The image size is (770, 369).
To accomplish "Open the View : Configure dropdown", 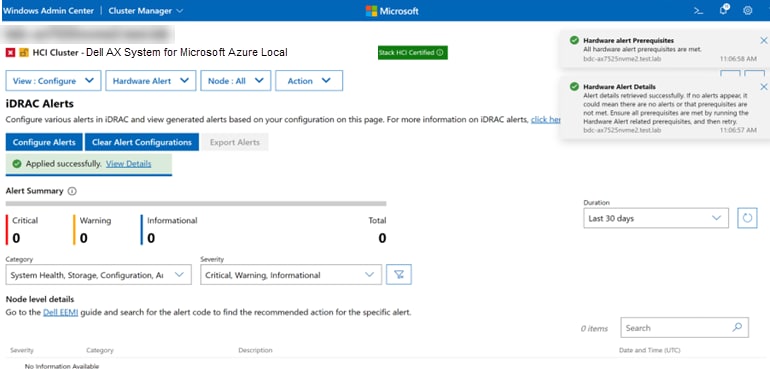I will 53,81.
